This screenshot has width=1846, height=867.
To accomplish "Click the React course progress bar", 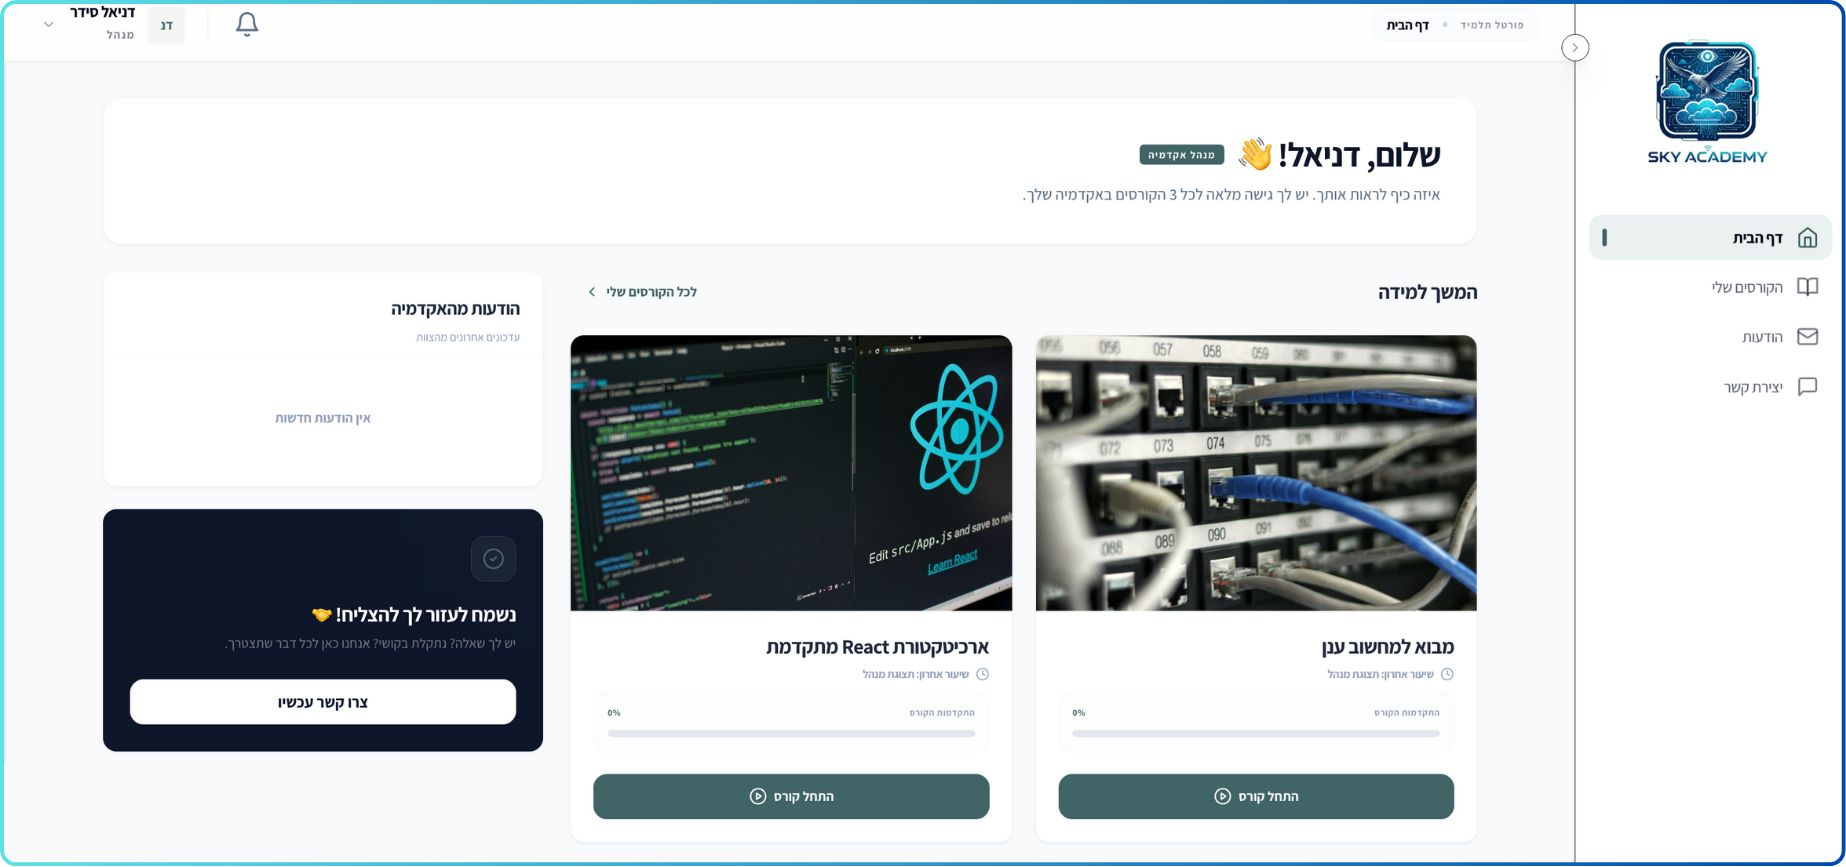I will tap(791, 733).
